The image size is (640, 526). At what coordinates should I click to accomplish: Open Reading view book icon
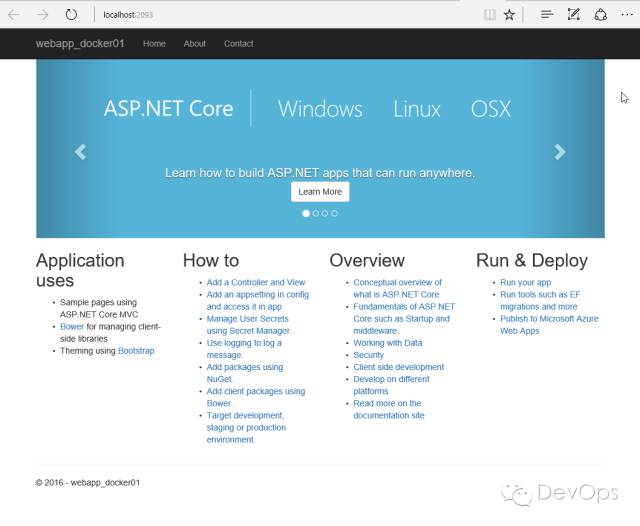[x=490, y=15]
